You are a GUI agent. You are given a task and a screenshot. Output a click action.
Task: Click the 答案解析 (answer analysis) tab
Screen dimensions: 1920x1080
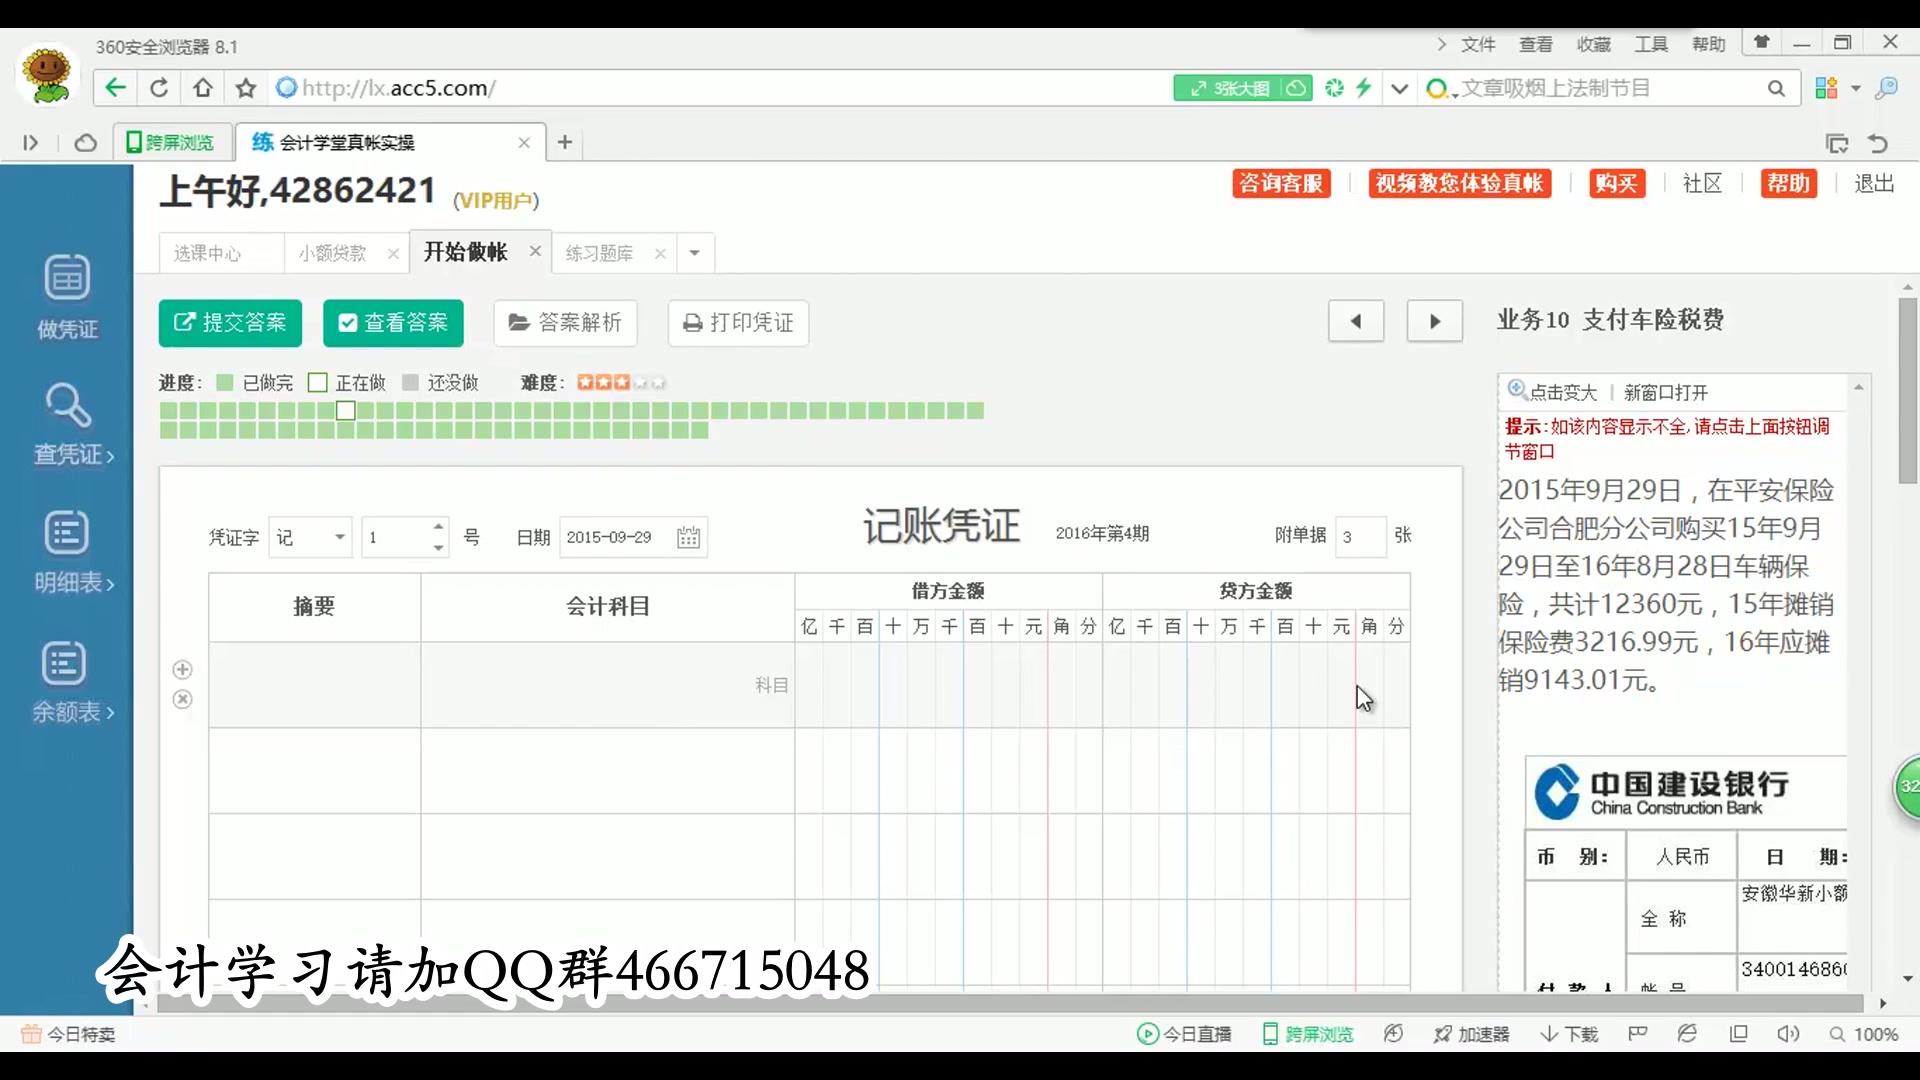click(x=566, y=323)
